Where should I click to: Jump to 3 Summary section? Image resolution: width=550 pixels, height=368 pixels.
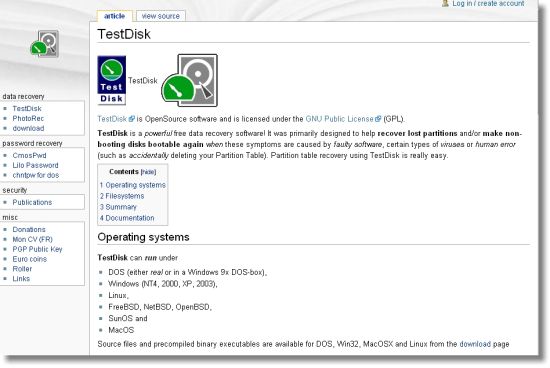[118, 207]
